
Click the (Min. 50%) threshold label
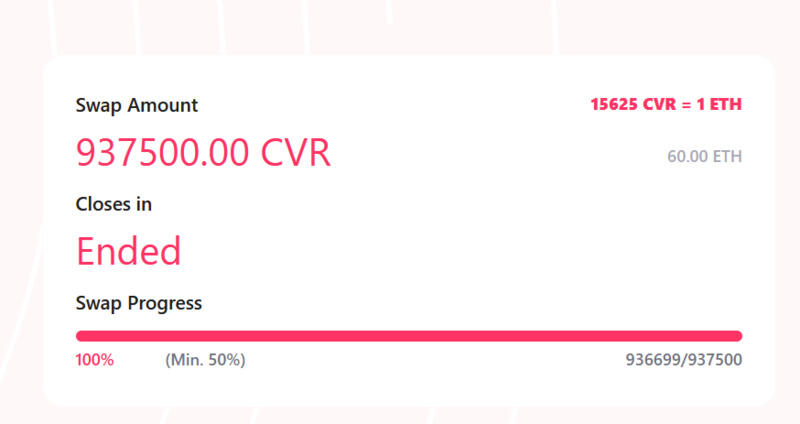coord(205,360)
